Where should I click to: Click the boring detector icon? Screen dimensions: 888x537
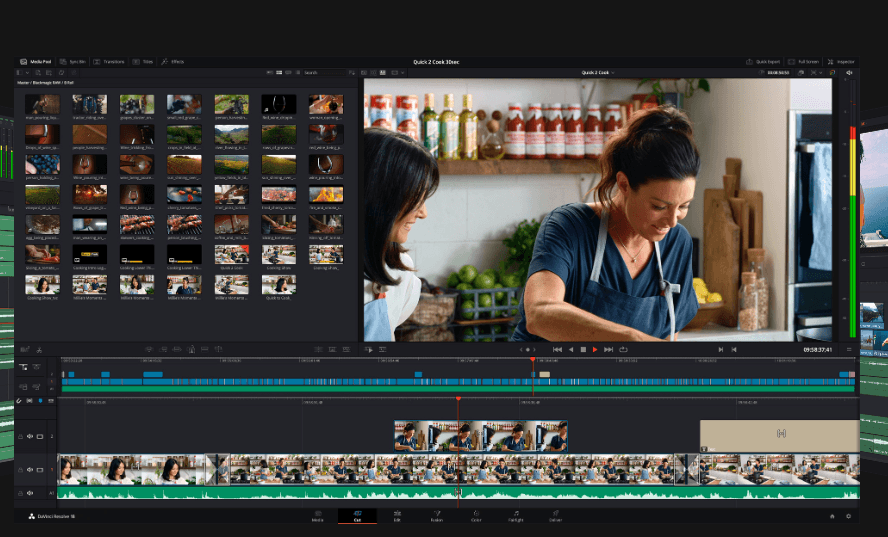(x=25, y=350)
